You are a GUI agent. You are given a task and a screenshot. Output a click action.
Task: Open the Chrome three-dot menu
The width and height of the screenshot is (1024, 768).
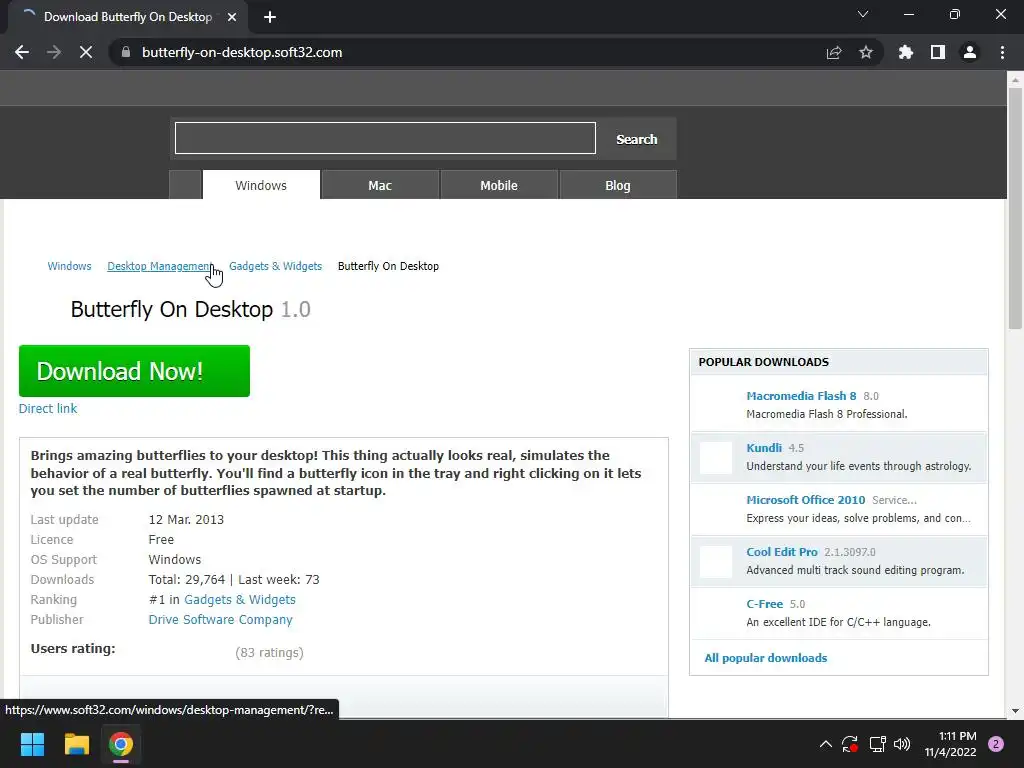[x=1002, y=52]
